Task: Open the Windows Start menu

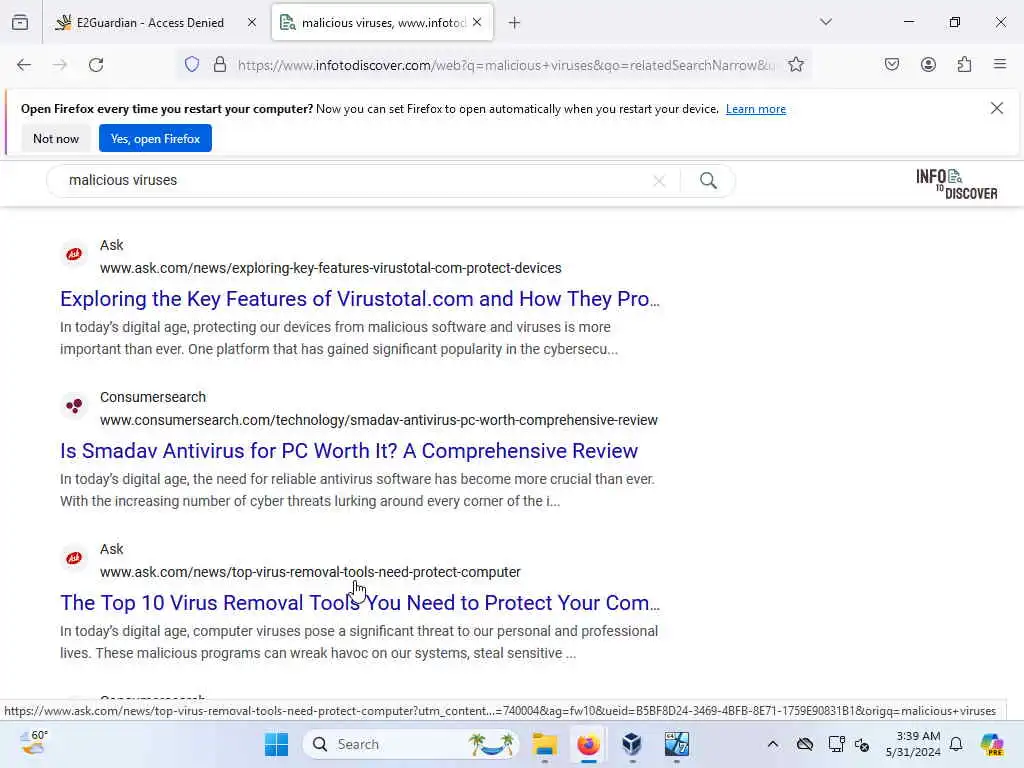Action: click(x=276, y=744)
